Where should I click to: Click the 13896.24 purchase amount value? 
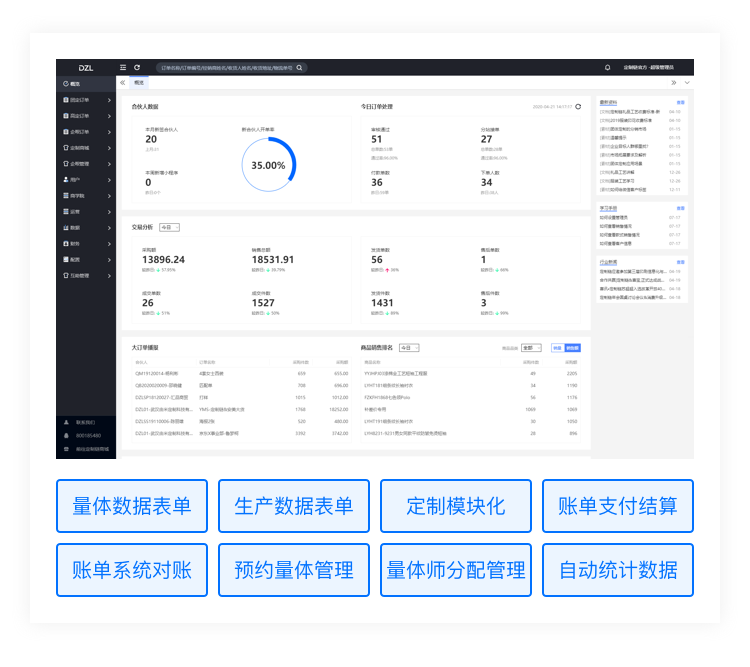(164, 260)
